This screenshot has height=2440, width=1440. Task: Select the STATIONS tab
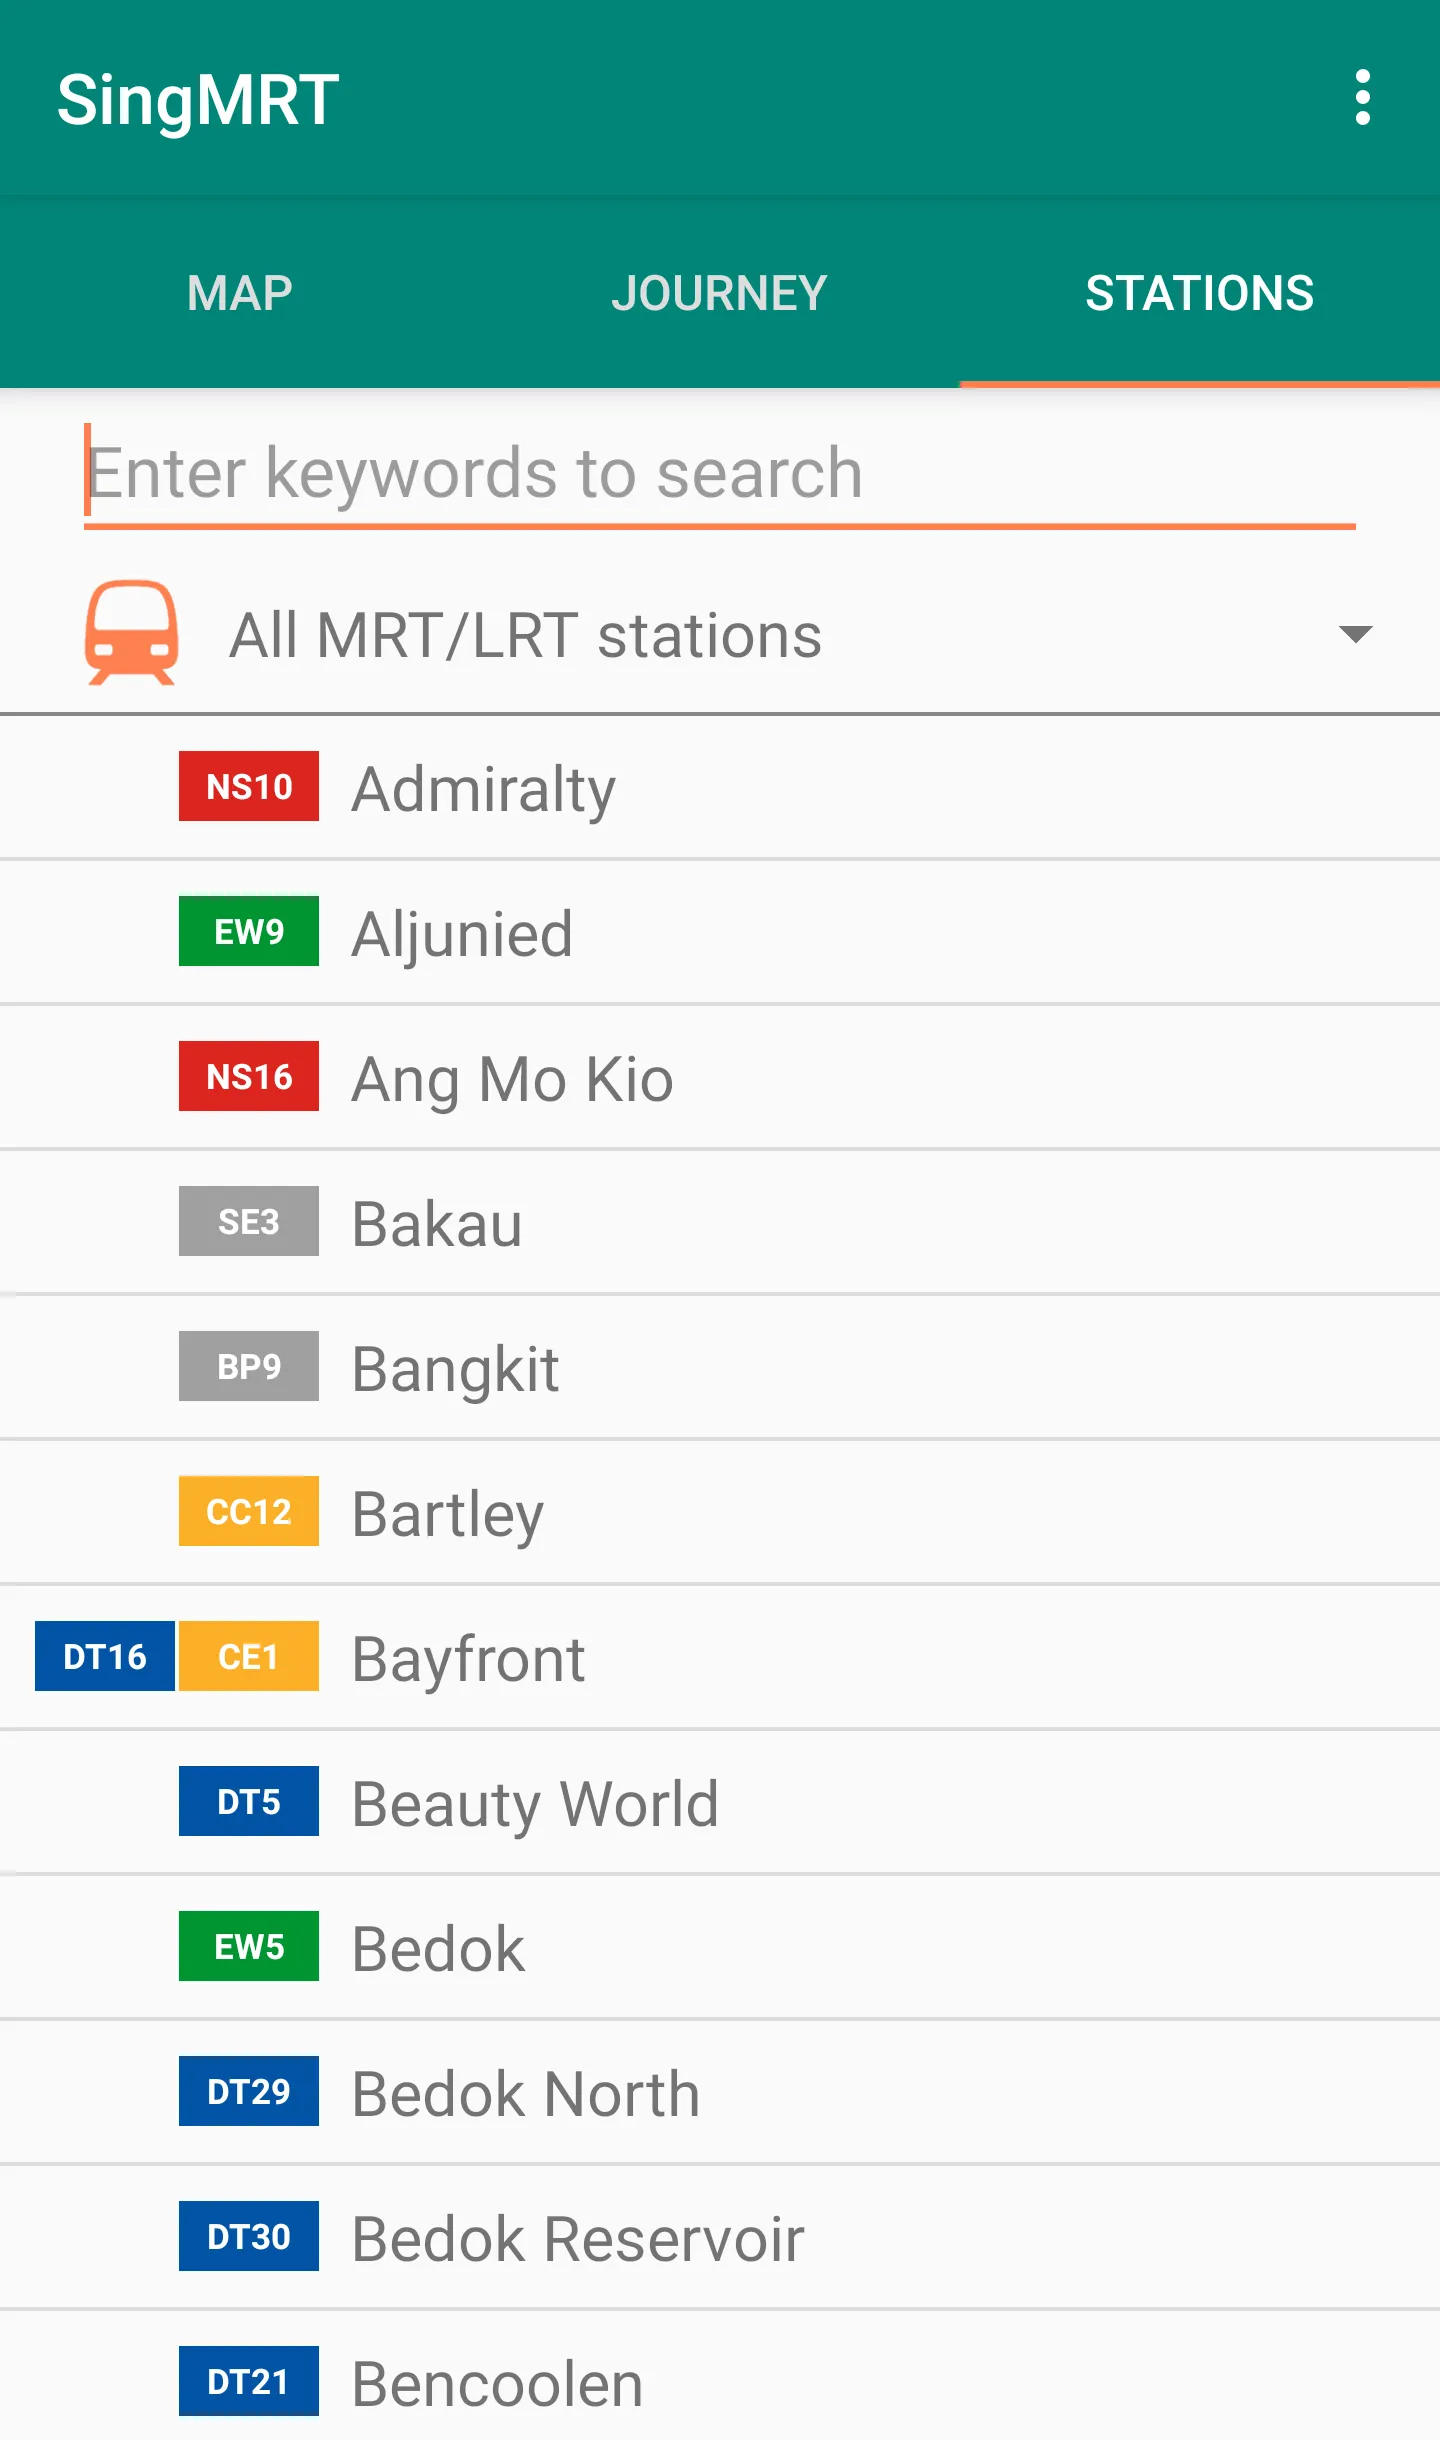[x=1200, y=293]
